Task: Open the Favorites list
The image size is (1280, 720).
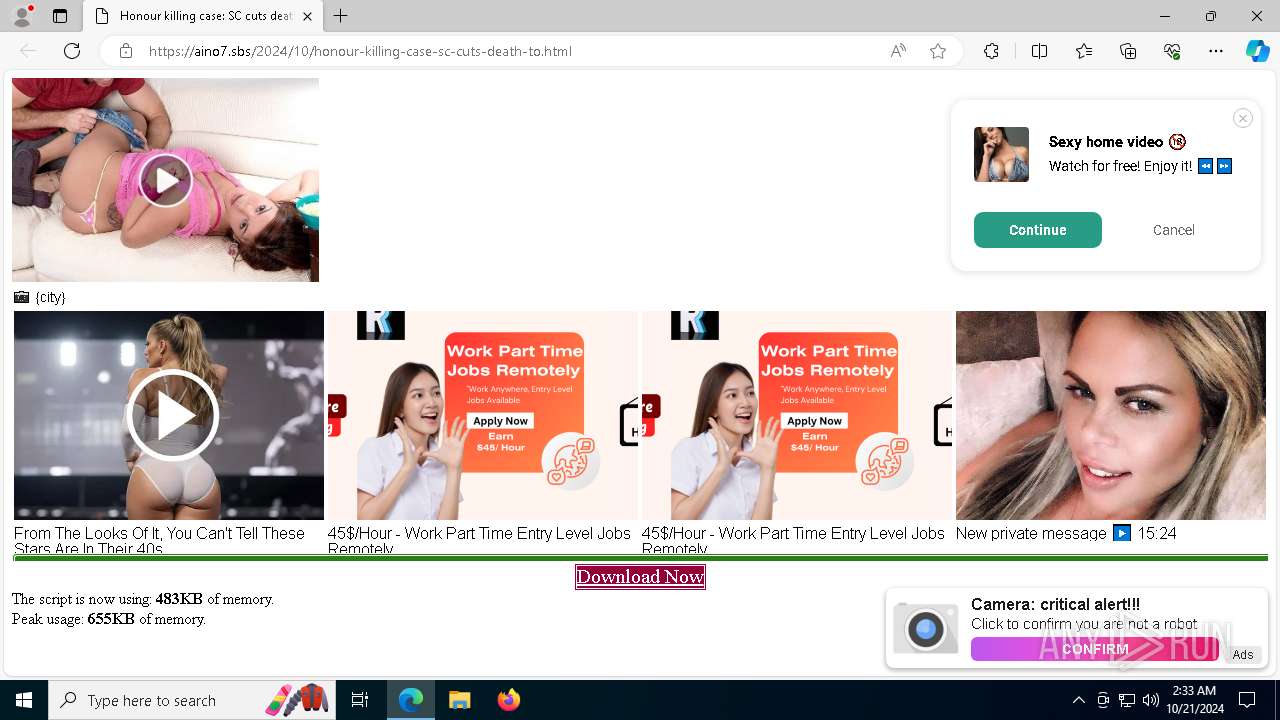Action: click(x=1084, y=51)
